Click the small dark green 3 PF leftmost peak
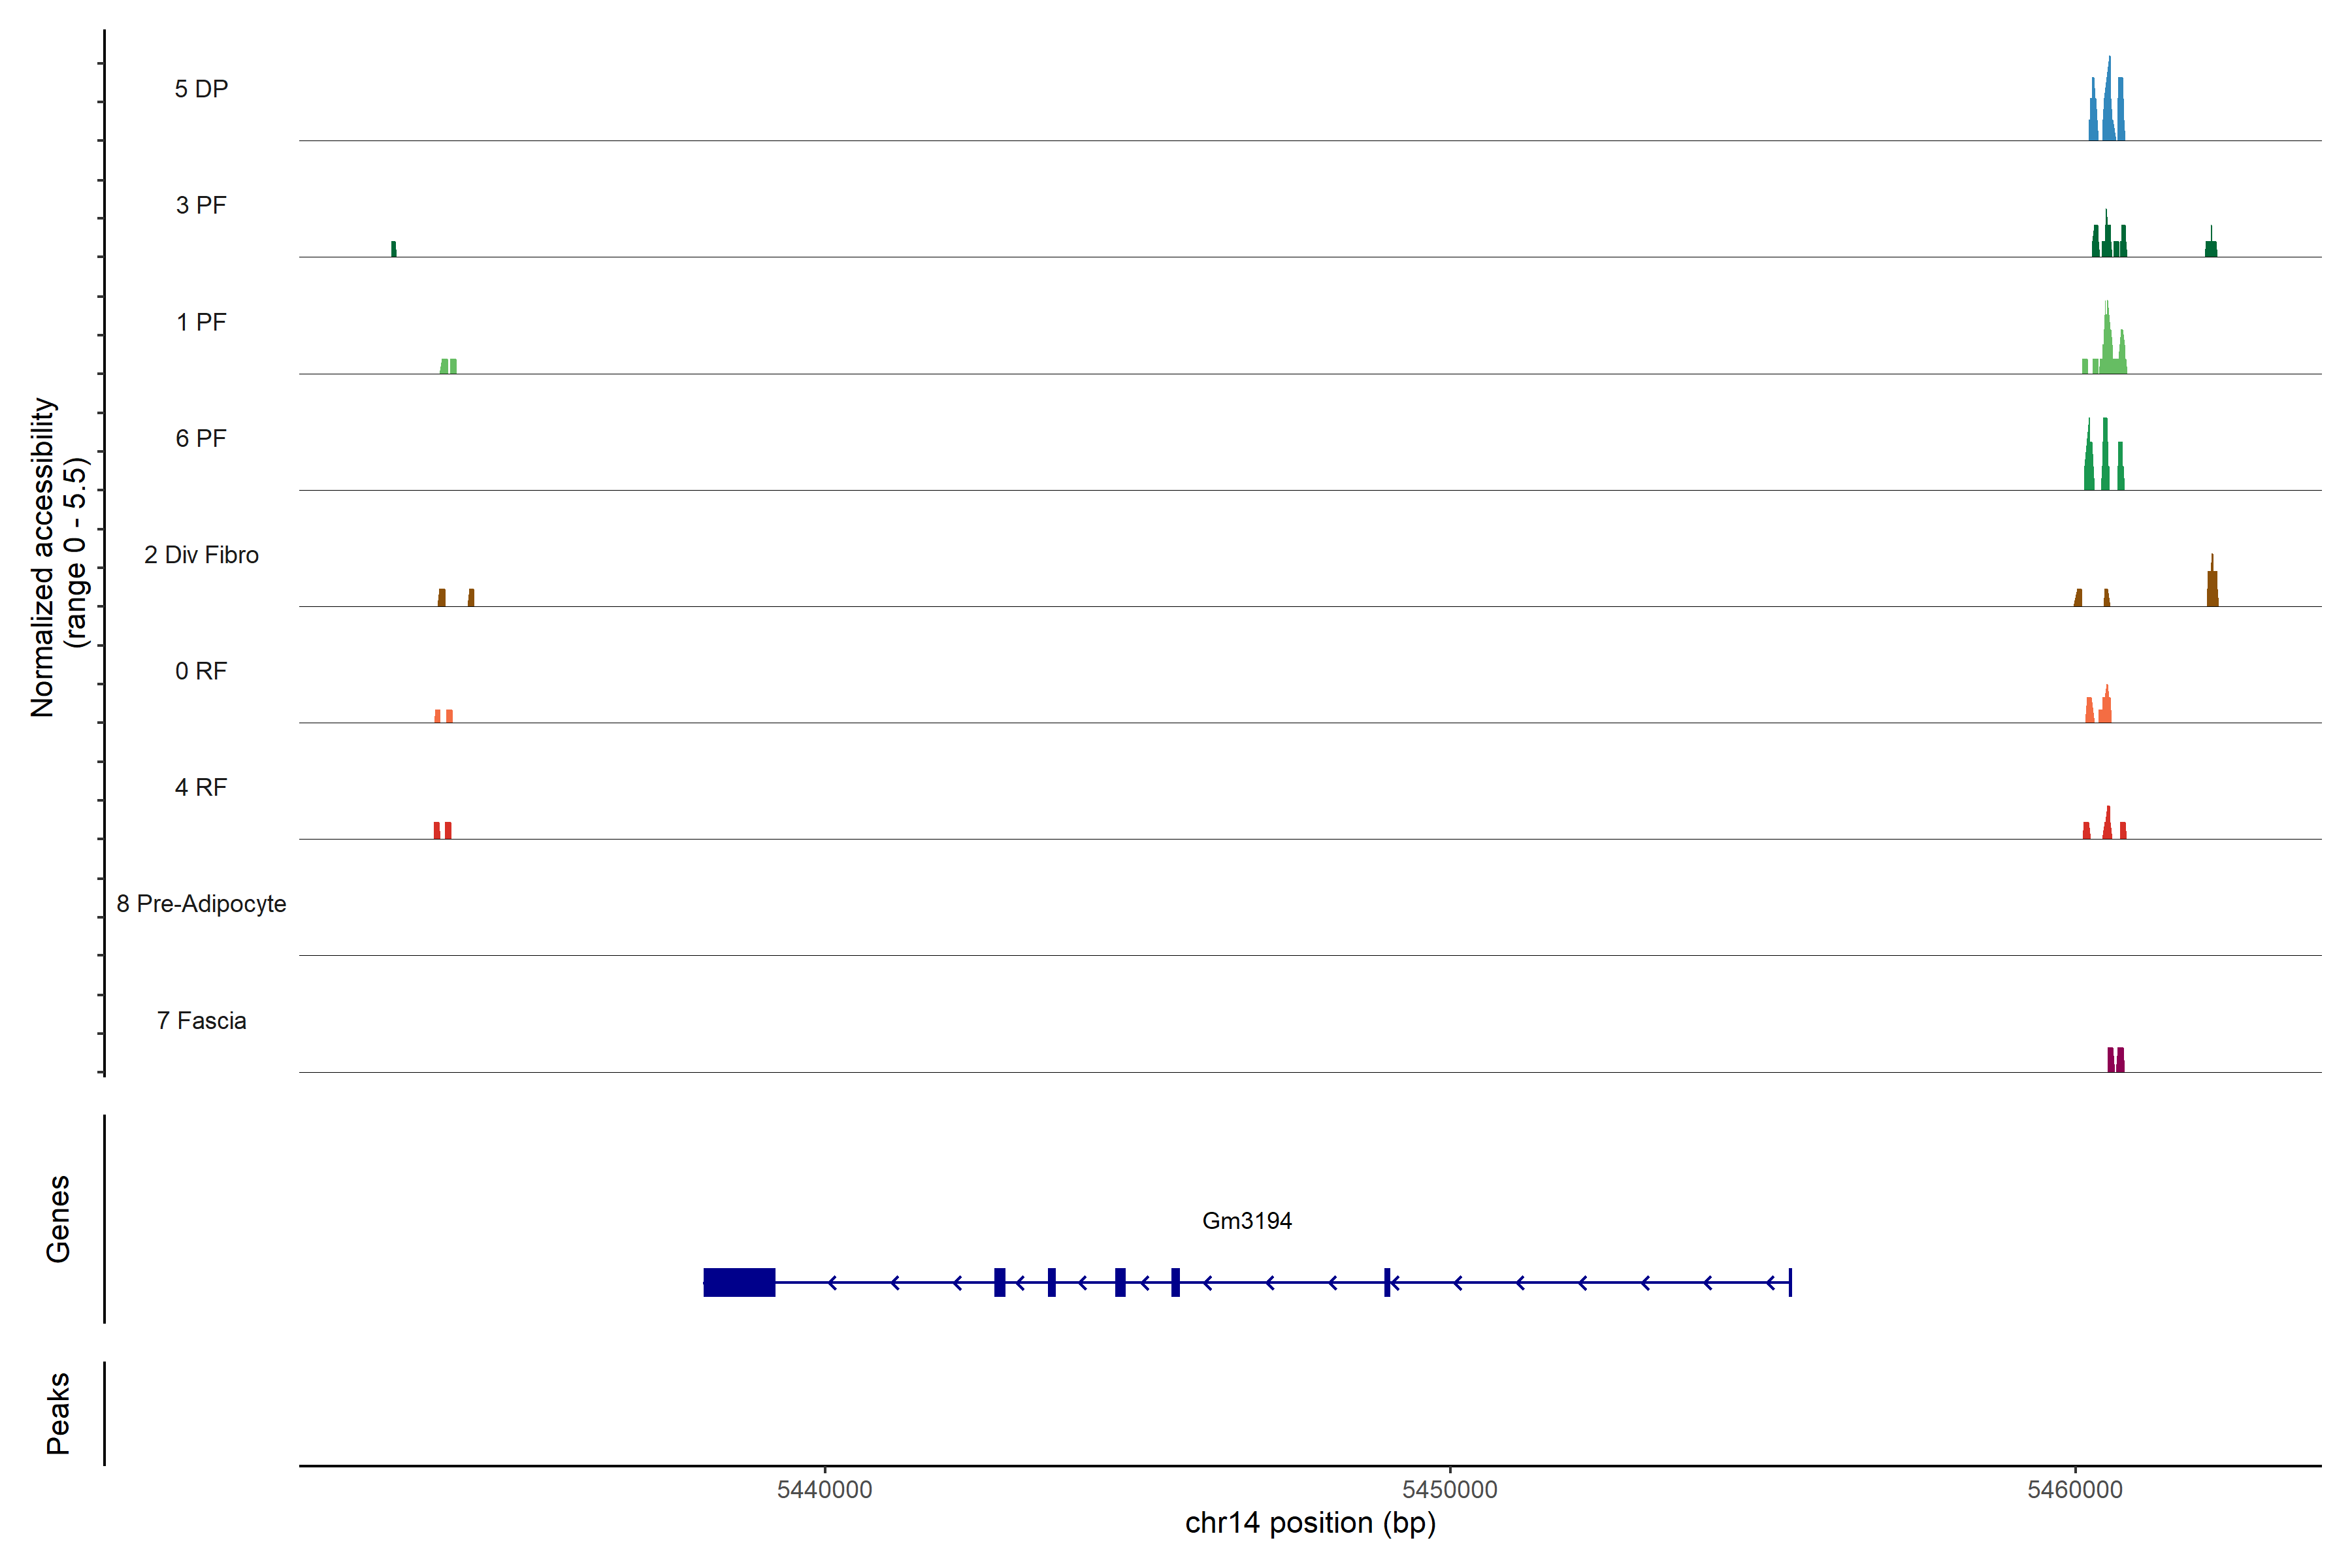2352x1568 pixels. (394, 249)
